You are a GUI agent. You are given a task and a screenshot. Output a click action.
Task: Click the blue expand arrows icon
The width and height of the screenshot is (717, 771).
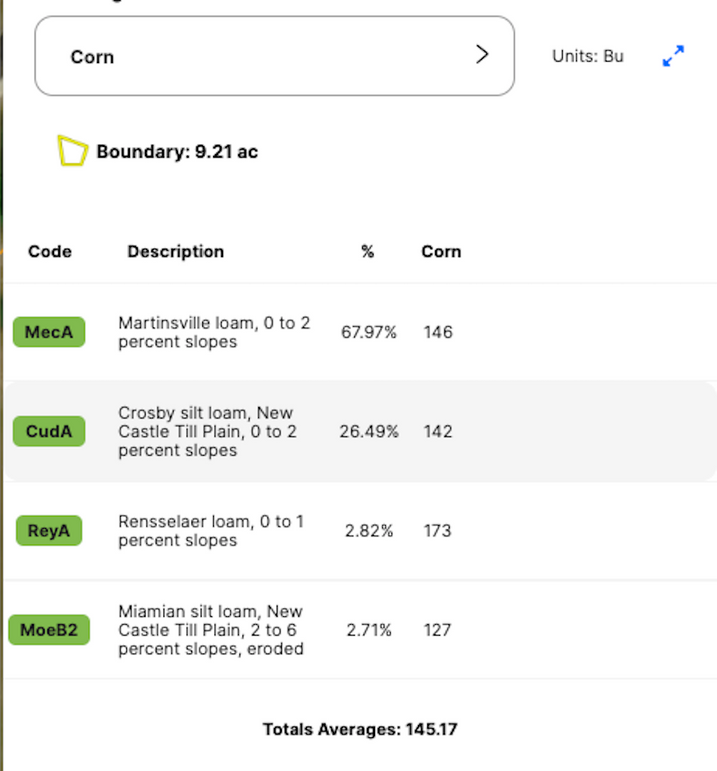673,57
